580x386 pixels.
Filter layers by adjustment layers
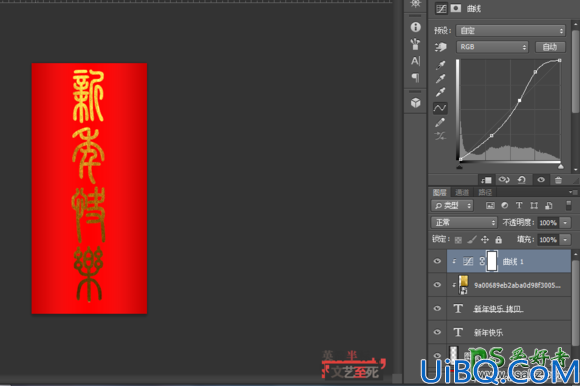click(x=505, y=206)
